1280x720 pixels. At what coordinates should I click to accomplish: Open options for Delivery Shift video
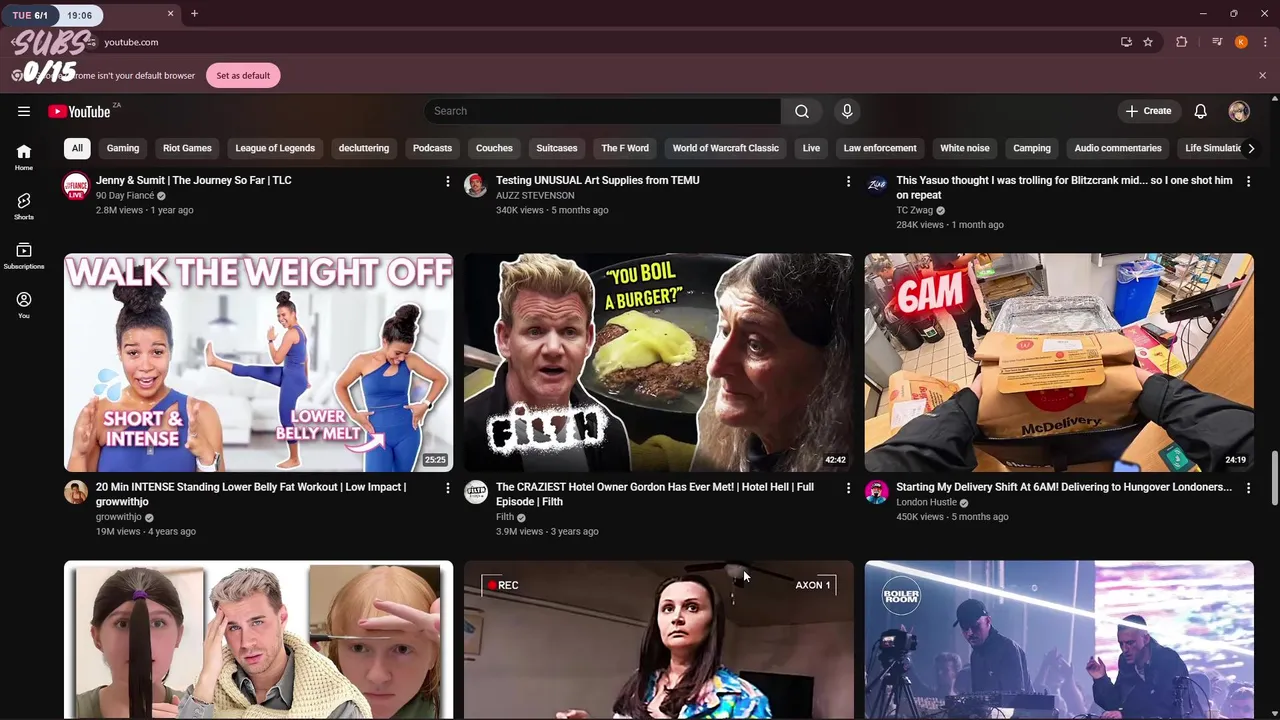coord(1248,488)
